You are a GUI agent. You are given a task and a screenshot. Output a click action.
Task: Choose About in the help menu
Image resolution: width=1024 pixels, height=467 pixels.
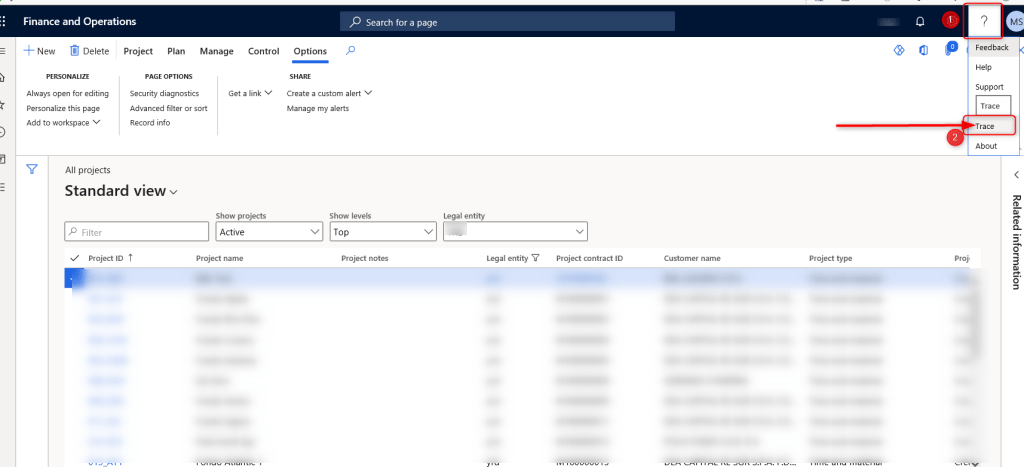986,146
